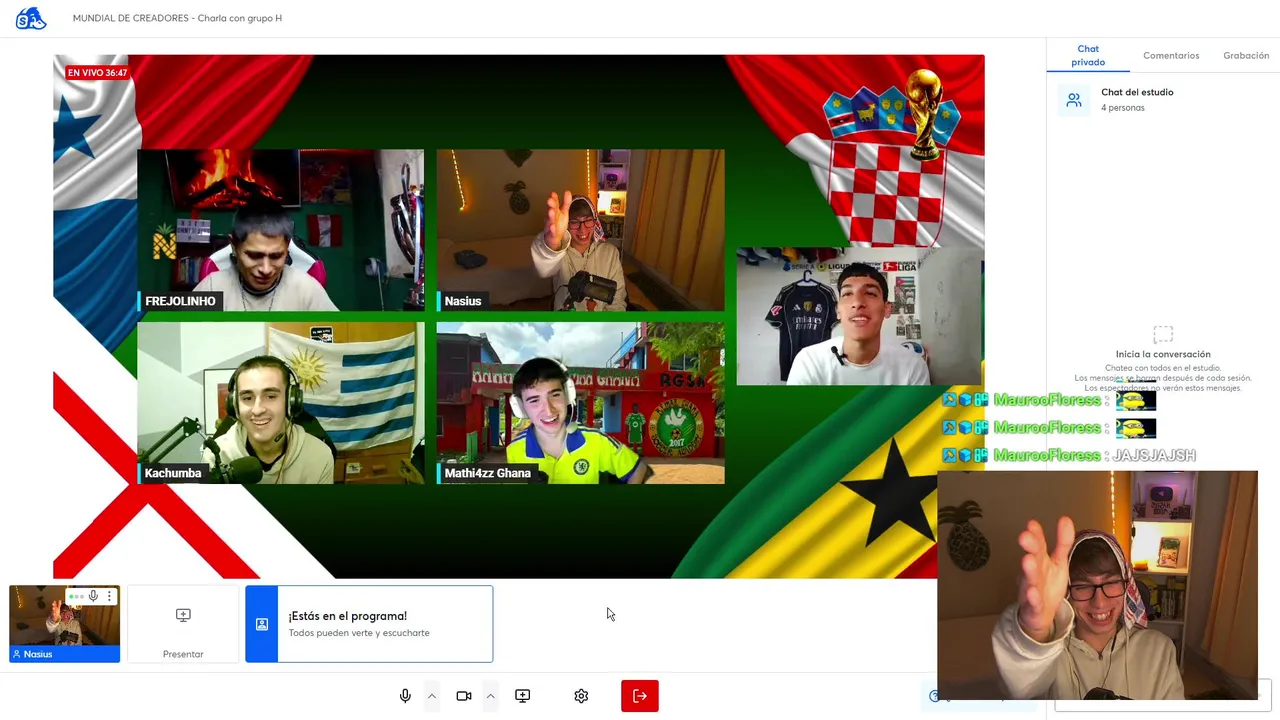Expand camera options arrow beside camera button
Screen dimensions: 1280x720
(x=490, y=696)
